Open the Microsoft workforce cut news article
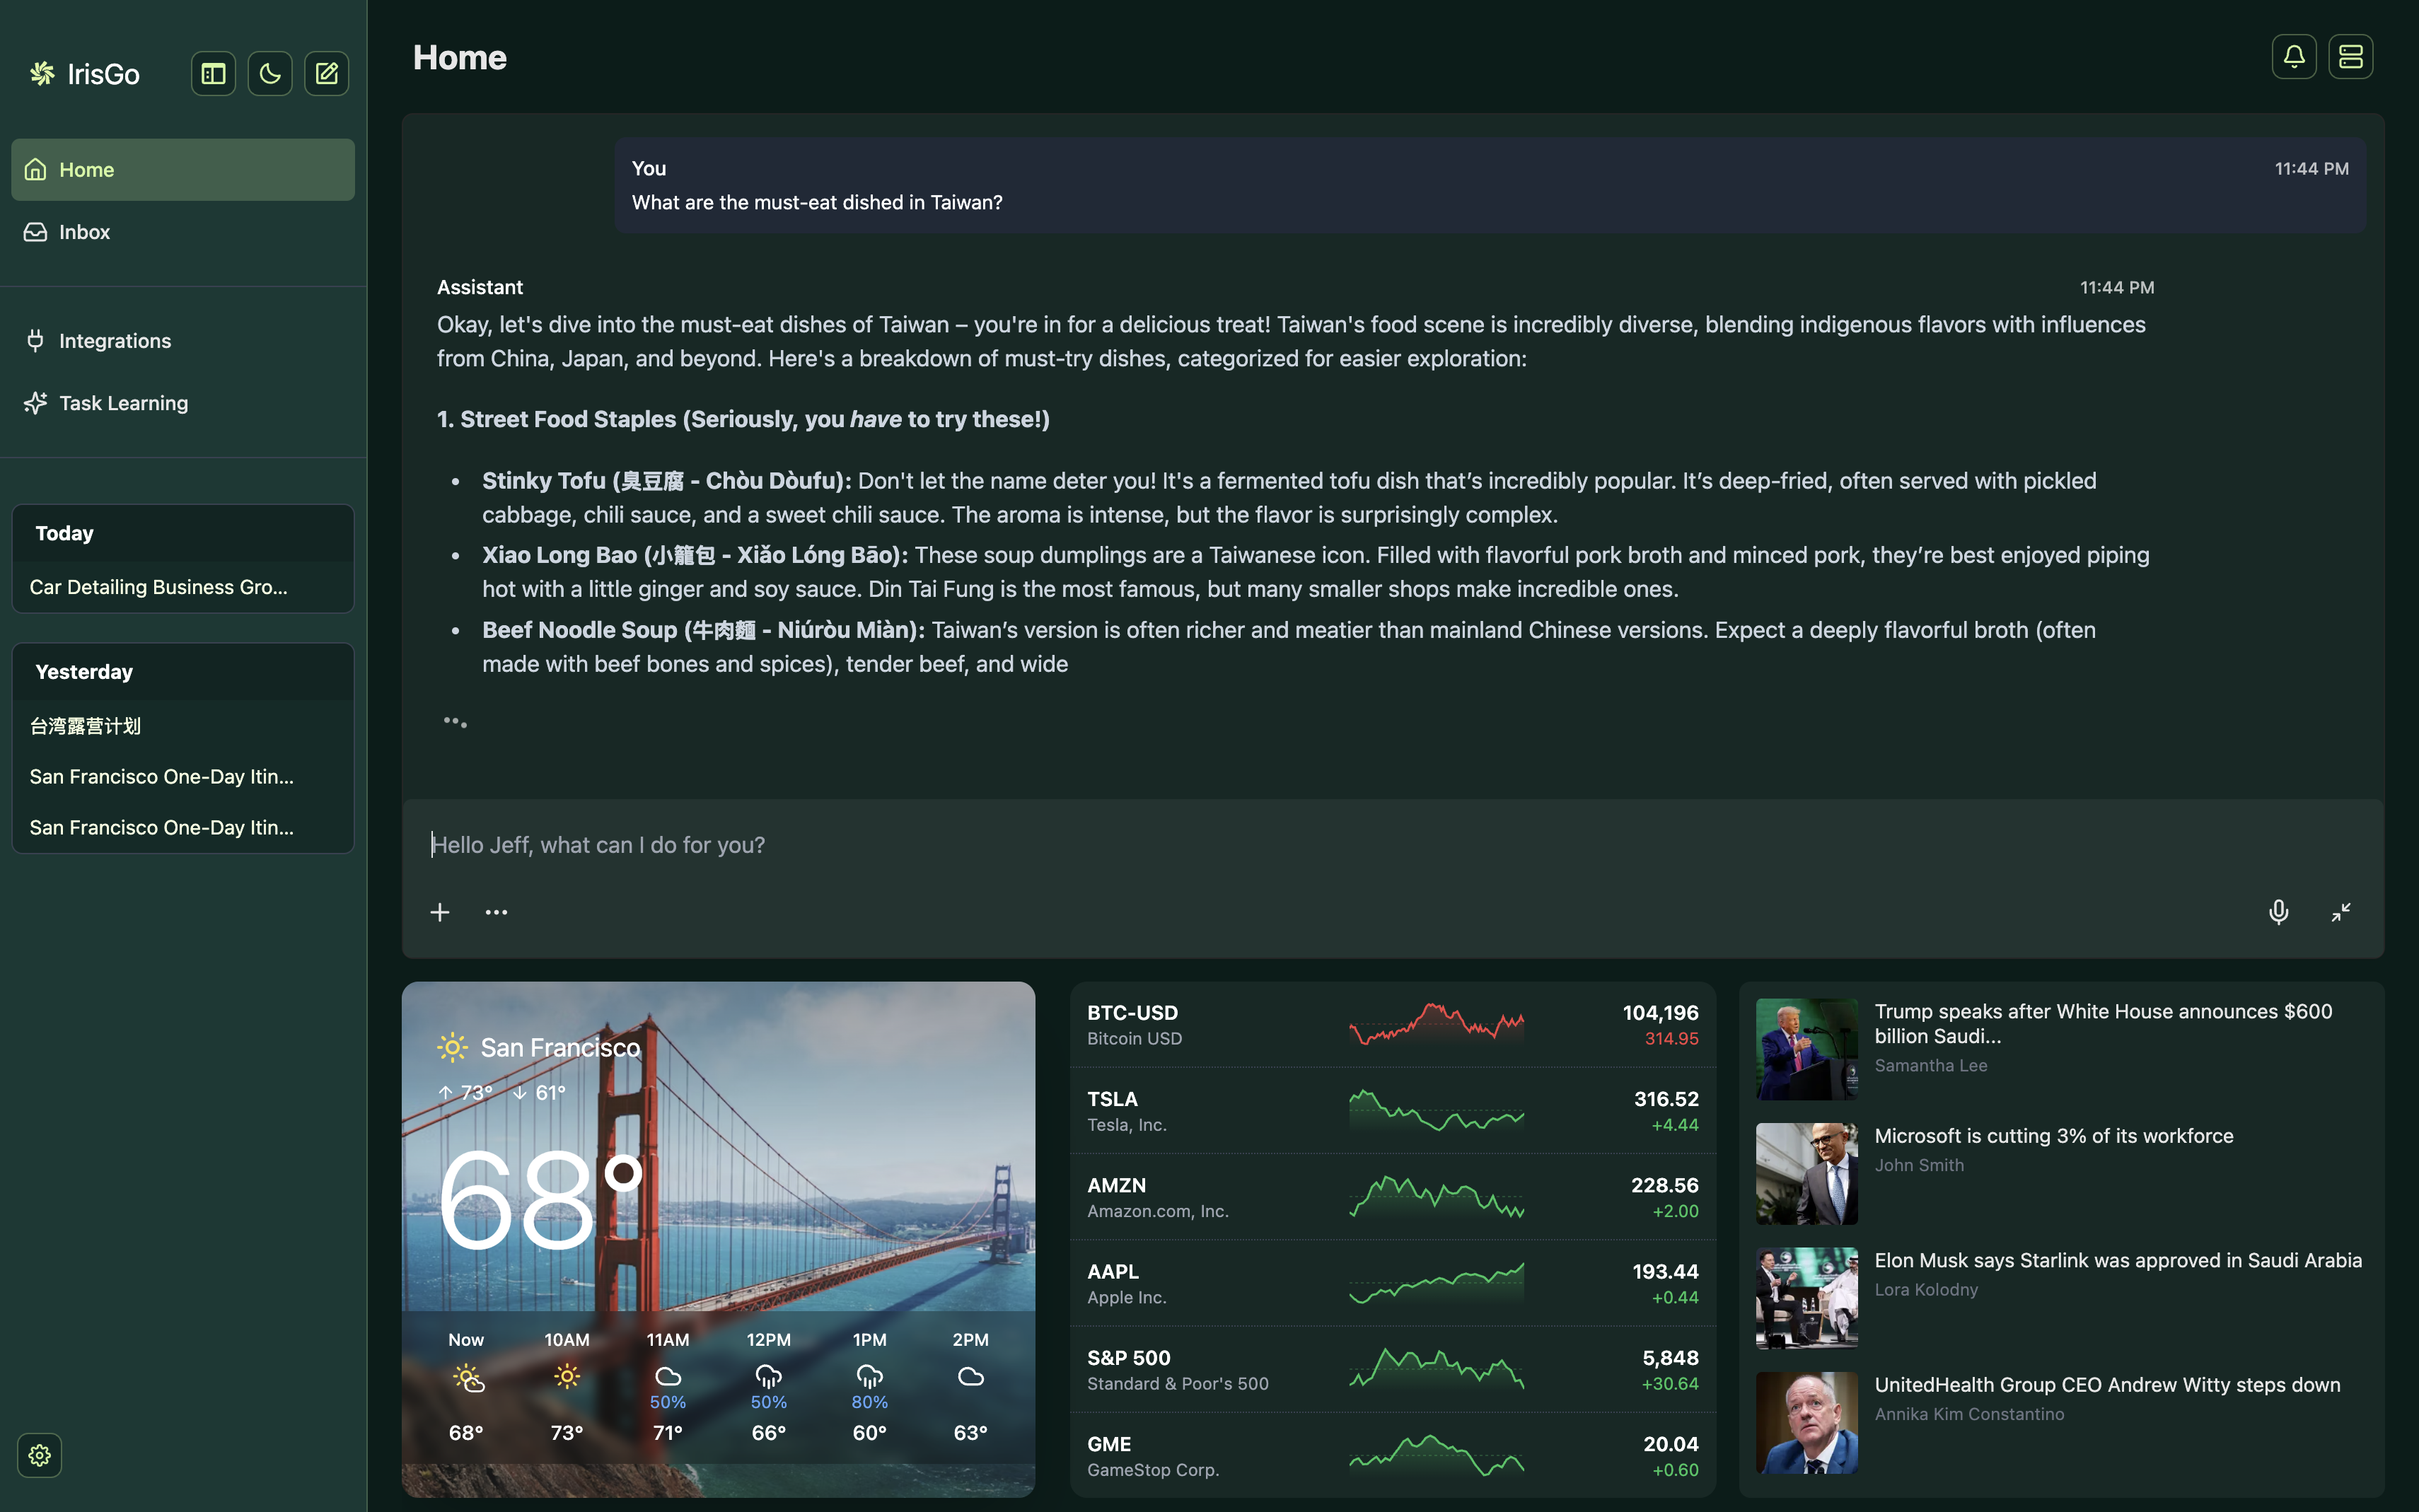Viewport: 2419px width, 1512px height. (x=2053, y=1136)
